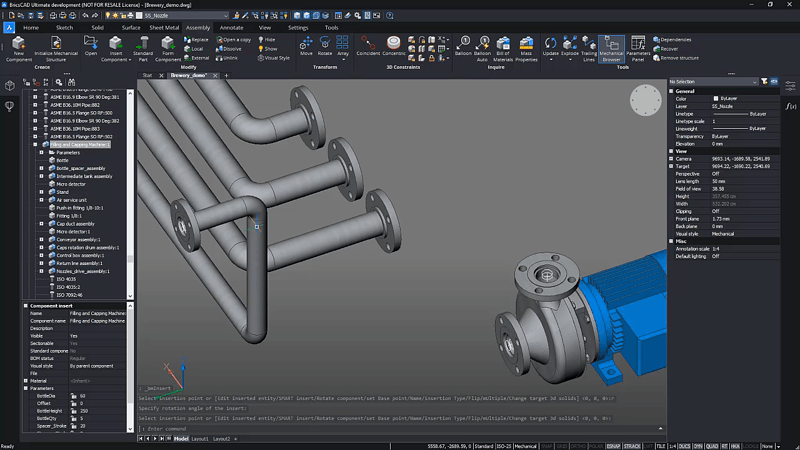The width and height of the screenshot is (800, 450).
Task: Click the Form Component tool
Action: pyautogui.click(x=168, y=49)
